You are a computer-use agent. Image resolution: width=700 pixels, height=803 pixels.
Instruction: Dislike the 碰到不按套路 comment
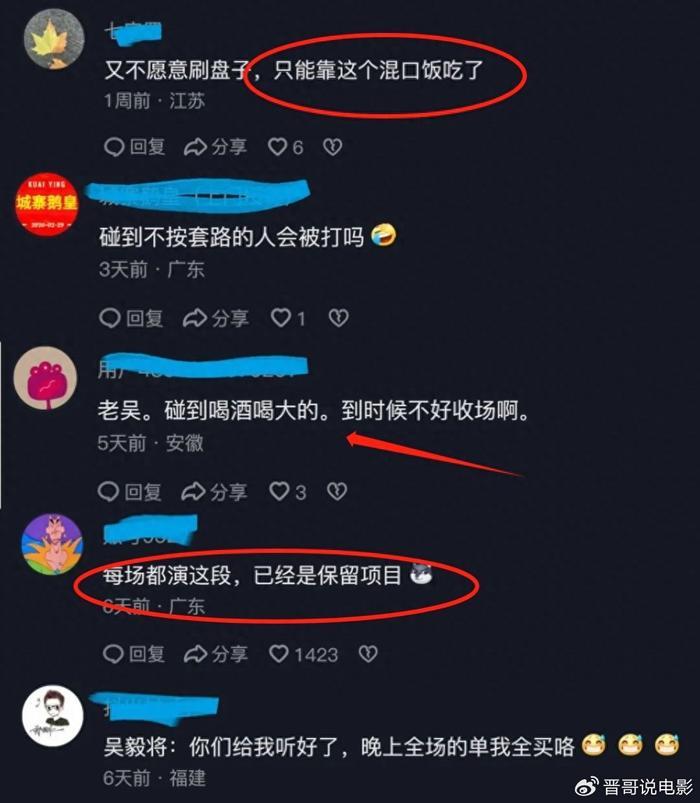(x=338, y=318)
